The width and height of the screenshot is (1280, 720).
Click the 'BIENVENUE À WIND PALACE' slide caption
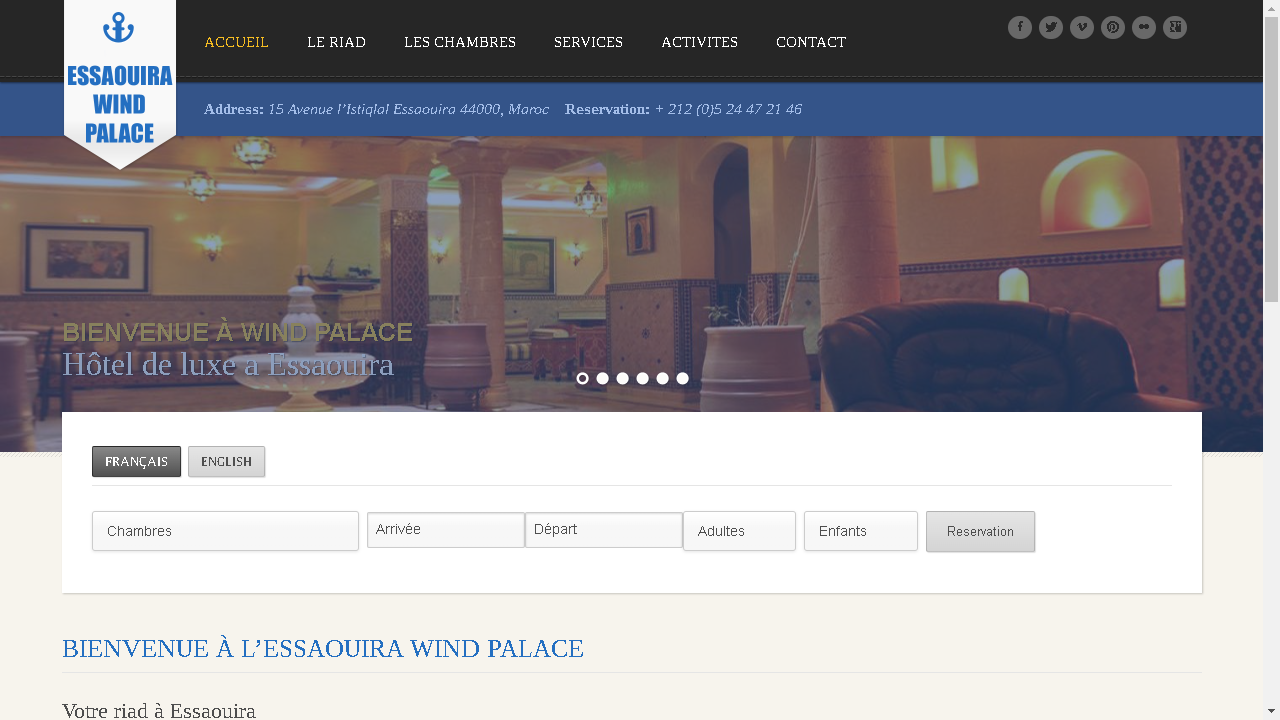tap(237, 332)
